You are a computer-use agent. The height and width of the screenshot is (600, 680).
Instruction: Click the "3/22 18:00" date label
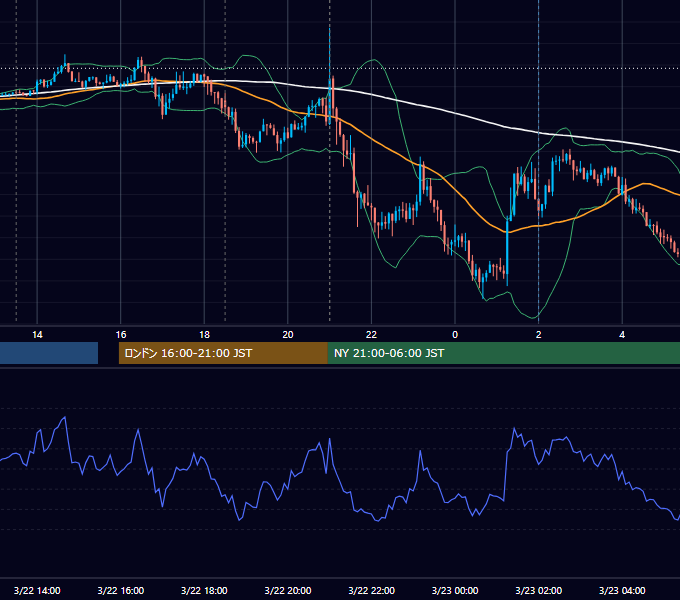(204, 590)
